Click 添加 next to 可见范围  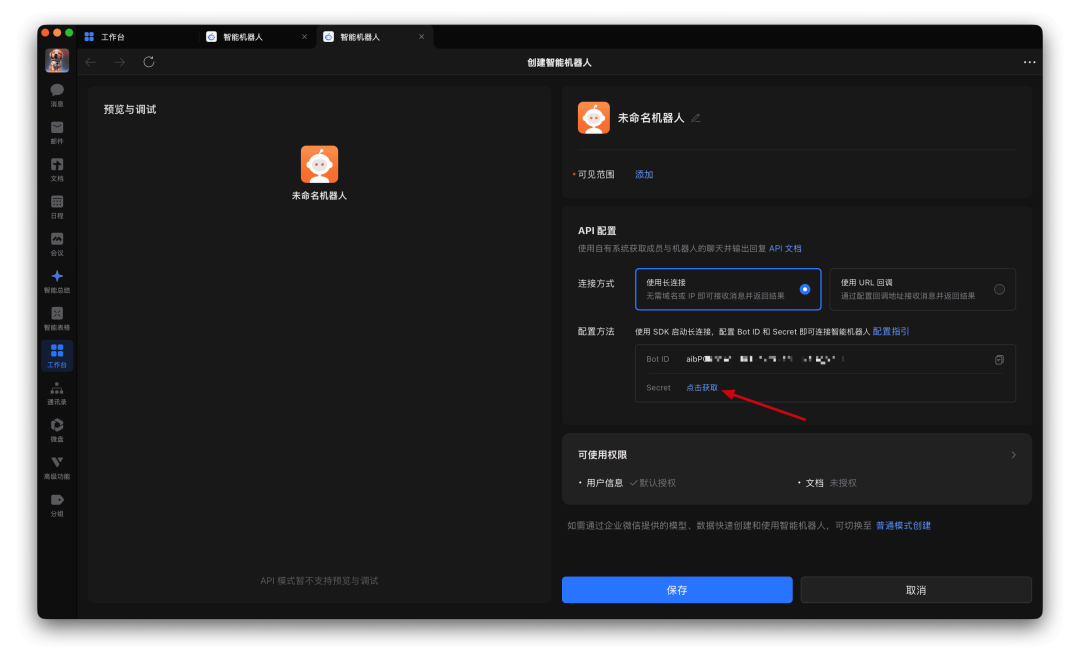pos(643,173)
